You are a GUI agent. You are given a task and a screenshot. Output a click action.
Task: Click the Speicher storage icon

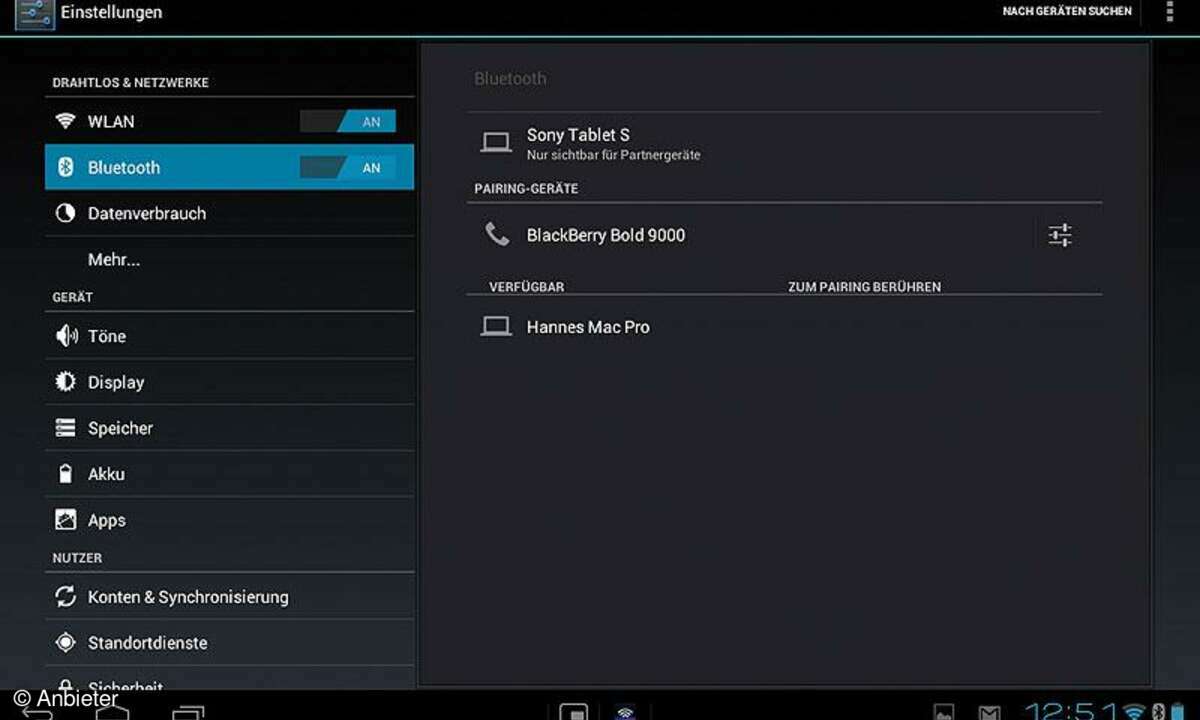tap(66, 428)
